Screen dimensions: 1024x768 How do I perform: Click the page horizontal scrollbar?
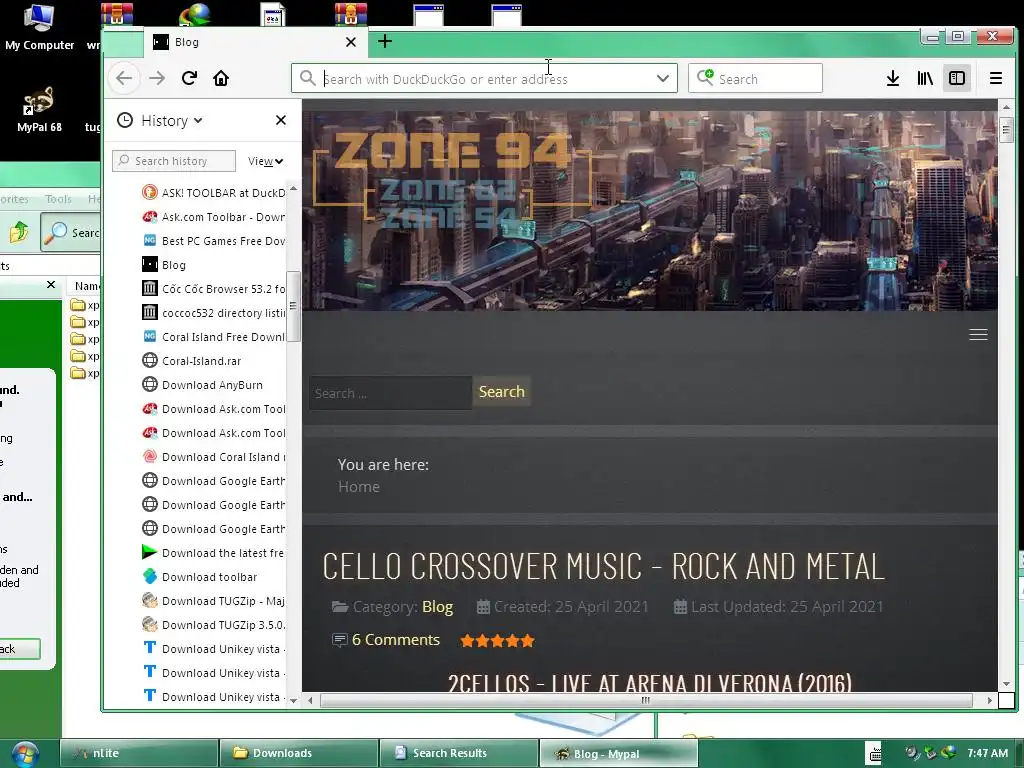click(645, 700)
